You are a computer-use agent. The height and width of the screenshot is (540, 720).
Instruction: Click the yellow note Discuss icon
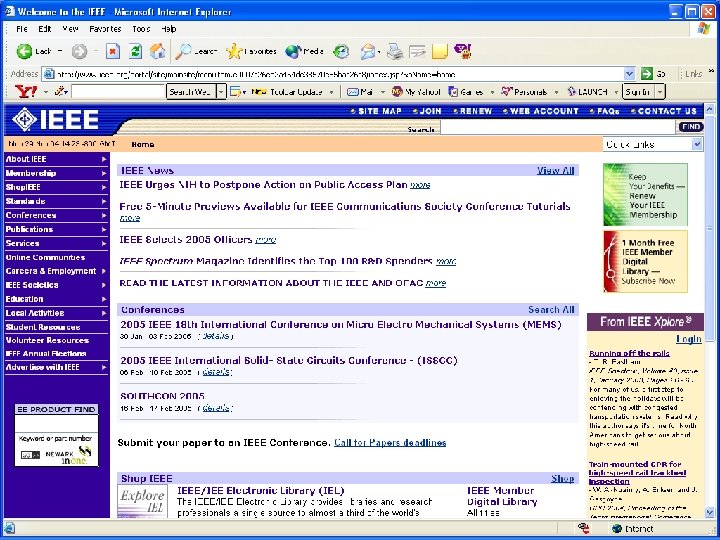pyautogui.click(x=439, y=51)
